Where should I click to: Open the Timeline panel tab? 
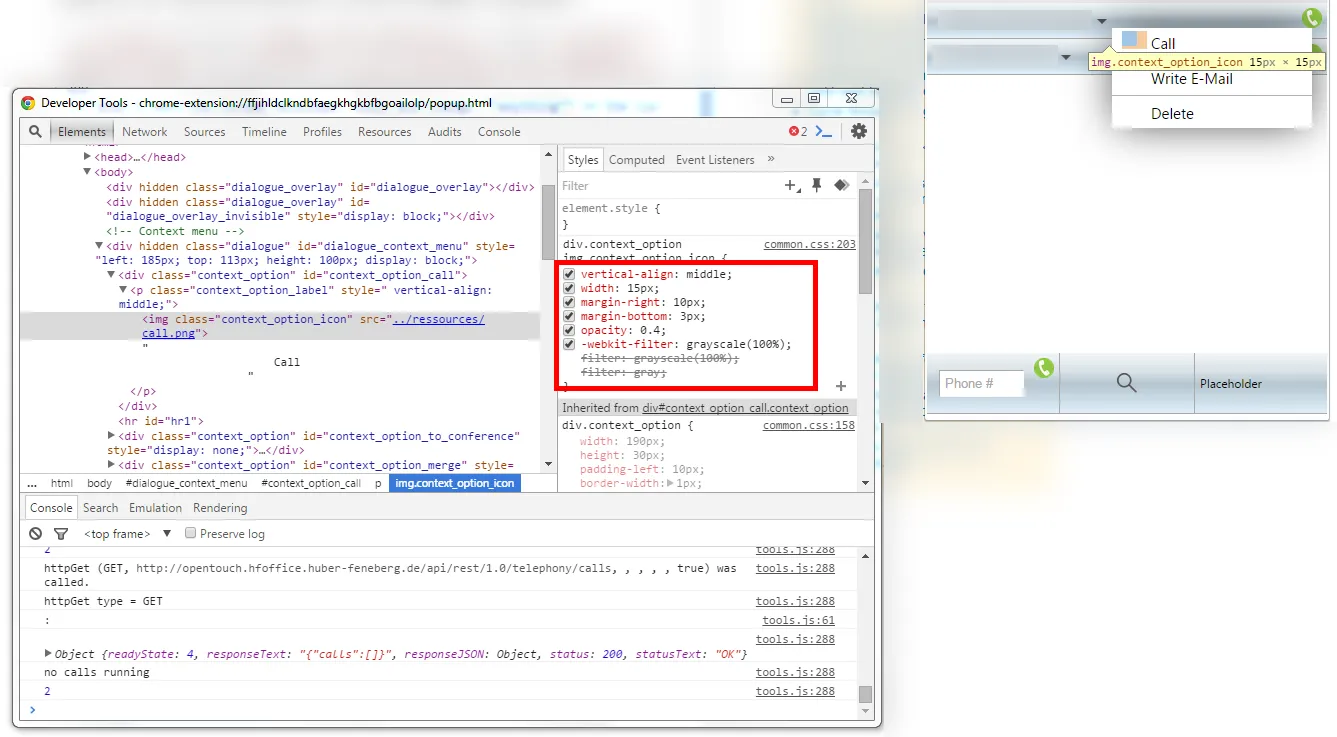click(264, 132)
